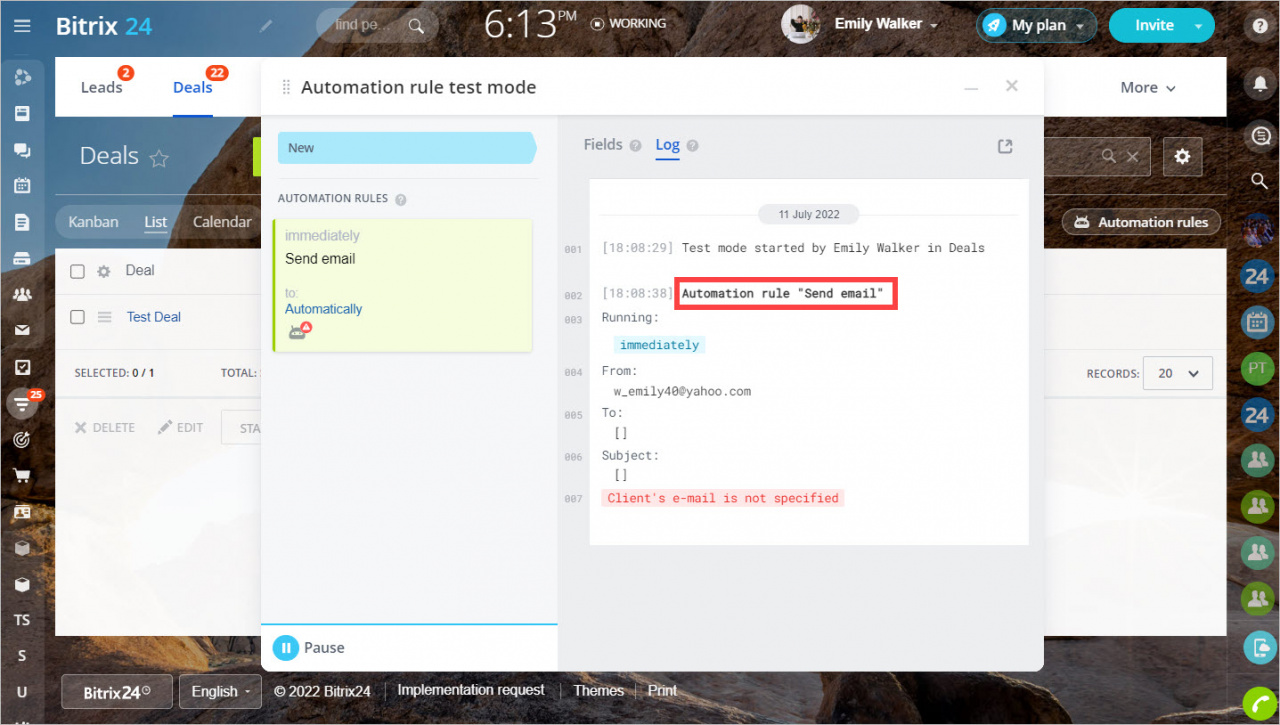Click the Automatically link in rule card
This screenshot has height=725, width=1280.
(323, 309)
